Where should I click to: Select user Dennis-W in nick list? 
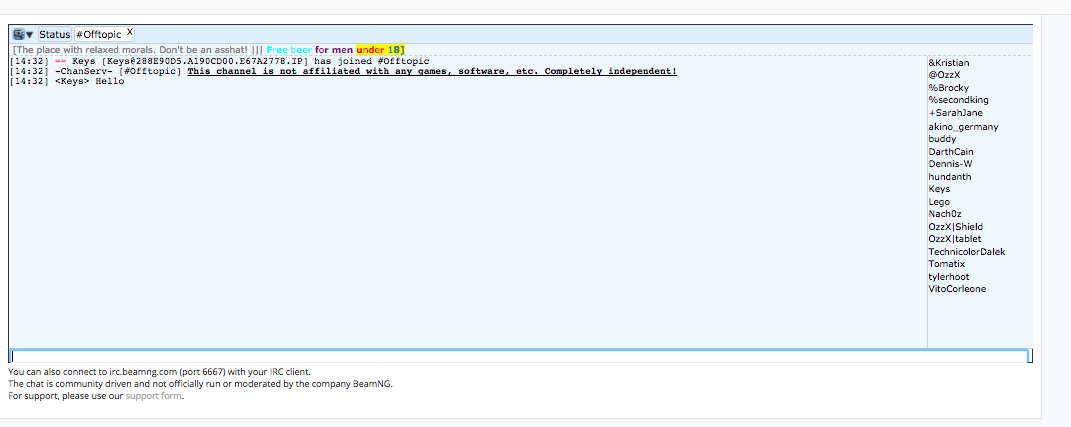950,164
